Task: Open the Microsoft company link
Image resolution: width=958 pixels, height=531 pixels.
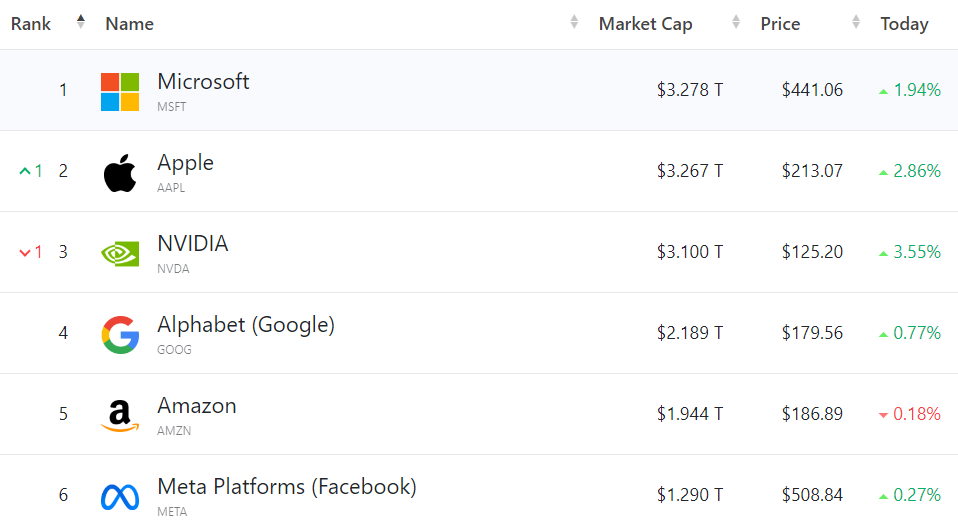Action: [x=203, y=82]
